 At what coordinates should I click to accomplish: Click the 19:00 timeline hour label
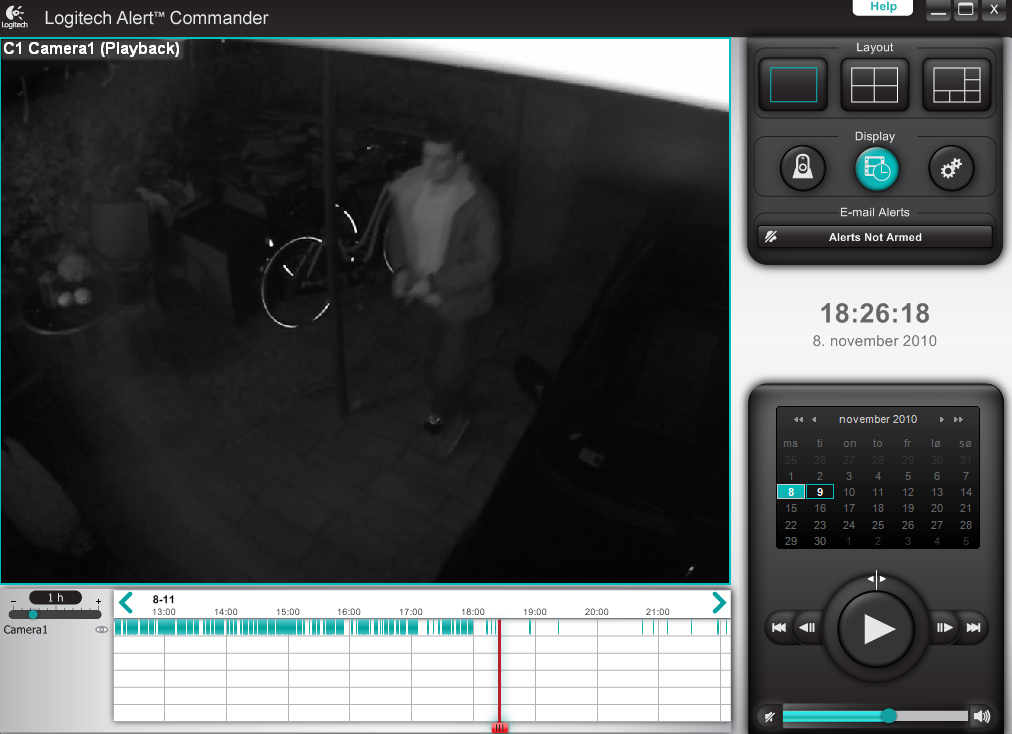(534, 612)
